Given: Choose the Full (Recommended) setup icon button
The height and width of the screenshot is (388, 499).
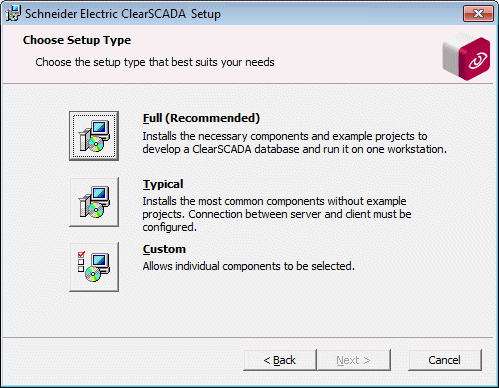Looking at the screenshot, I should coord(94,136).
